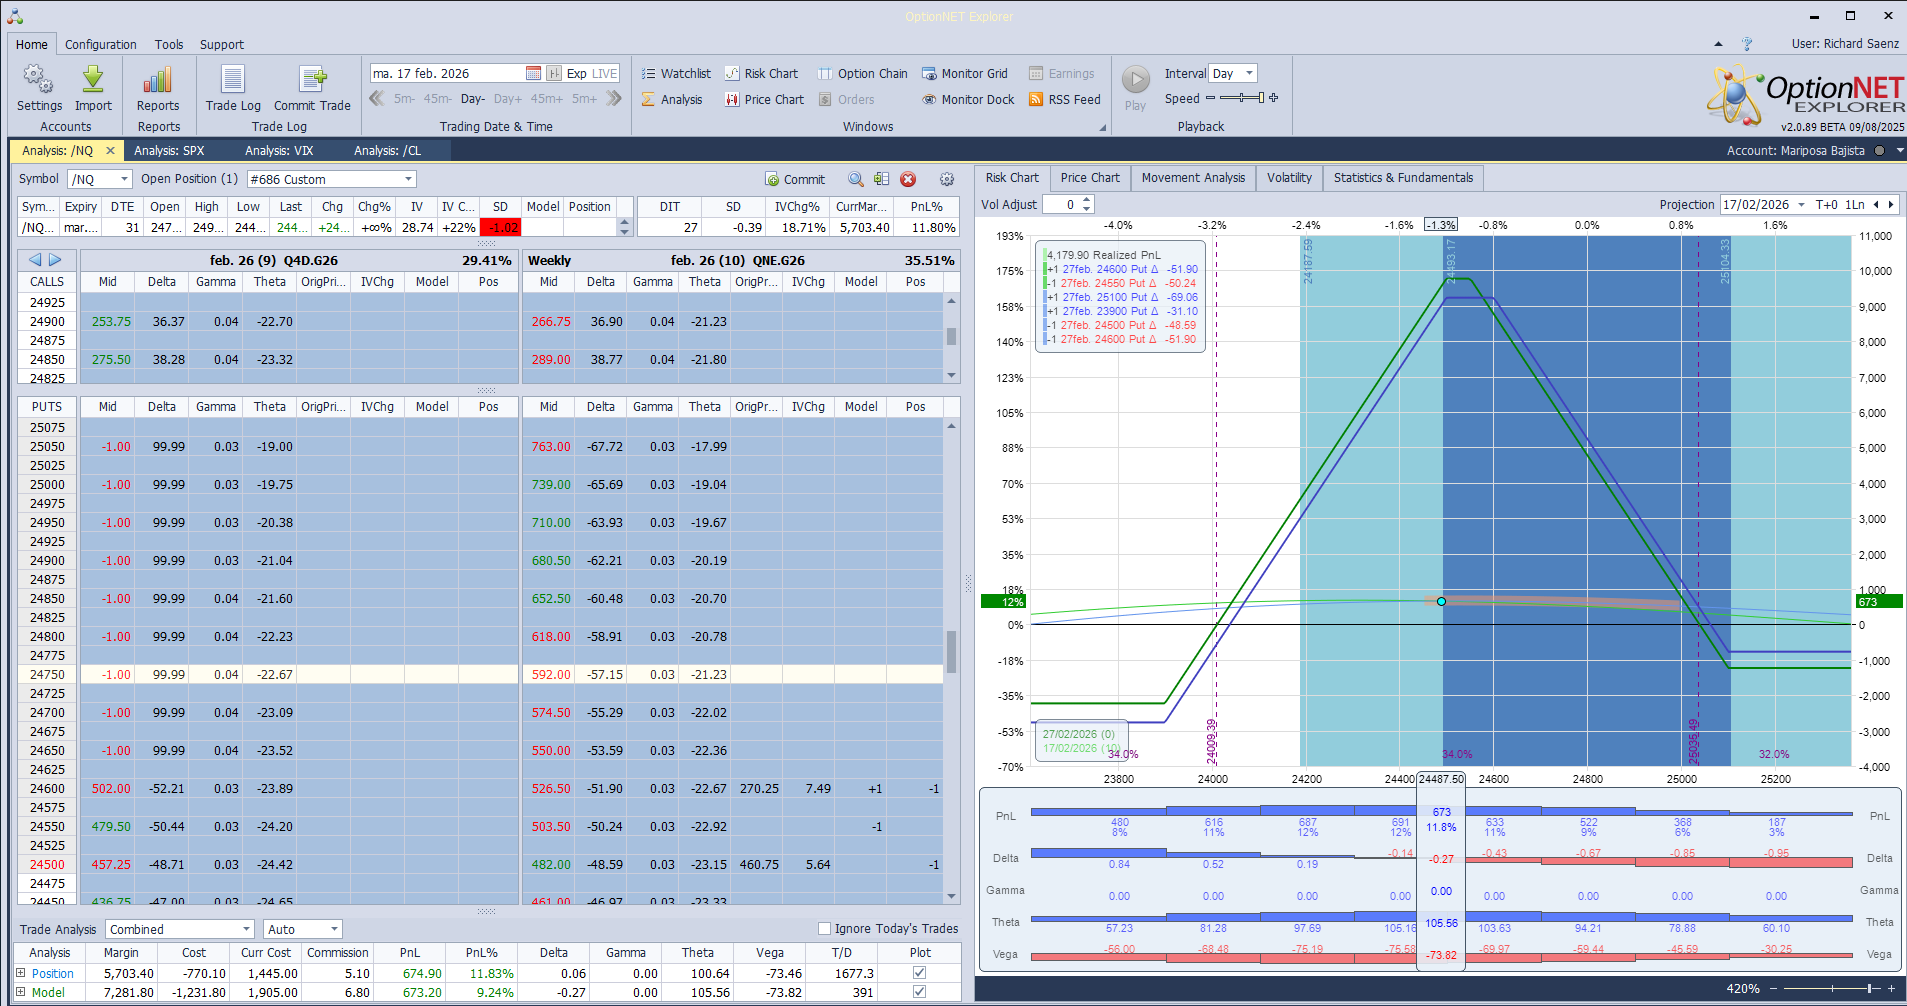Click the Vol Adjust input field

[1062, 204]
